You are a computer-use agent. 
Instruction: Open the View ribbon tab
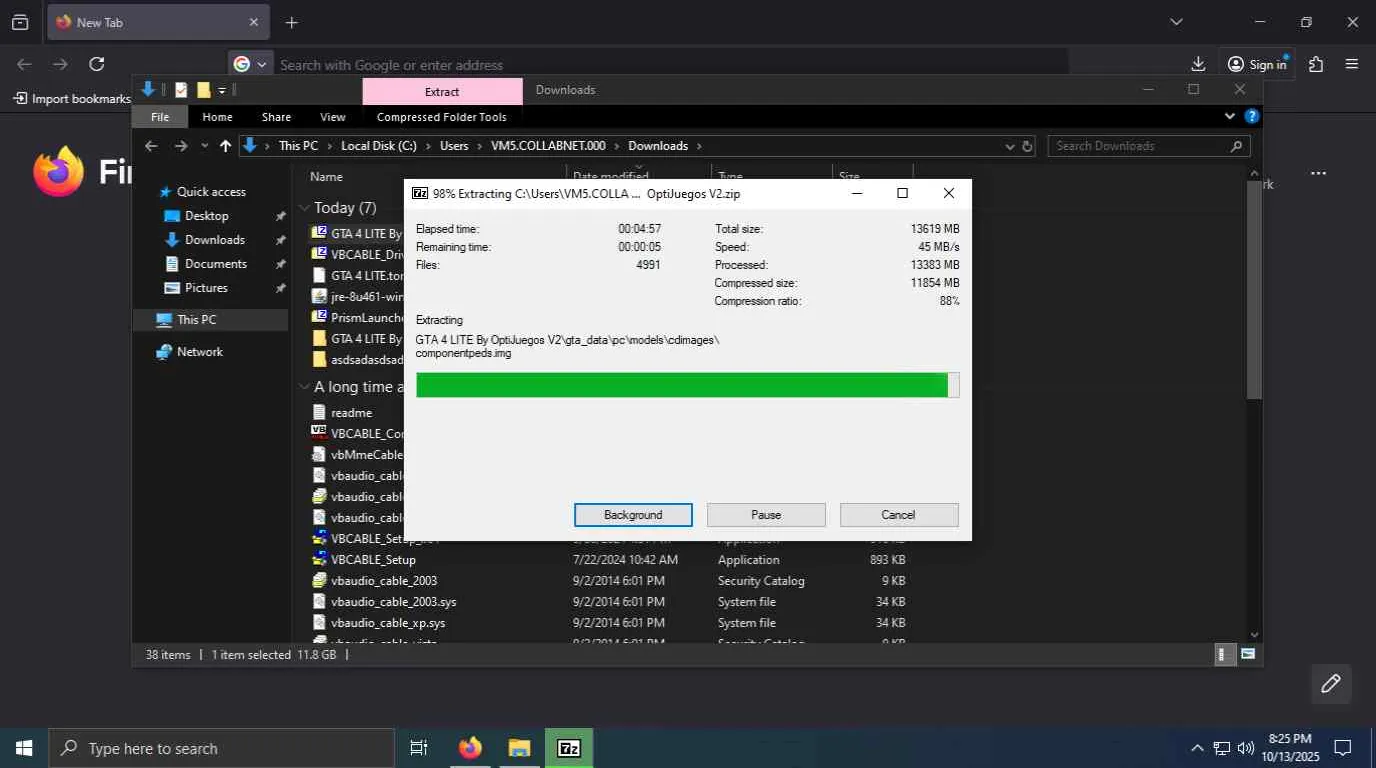(333, 117)
